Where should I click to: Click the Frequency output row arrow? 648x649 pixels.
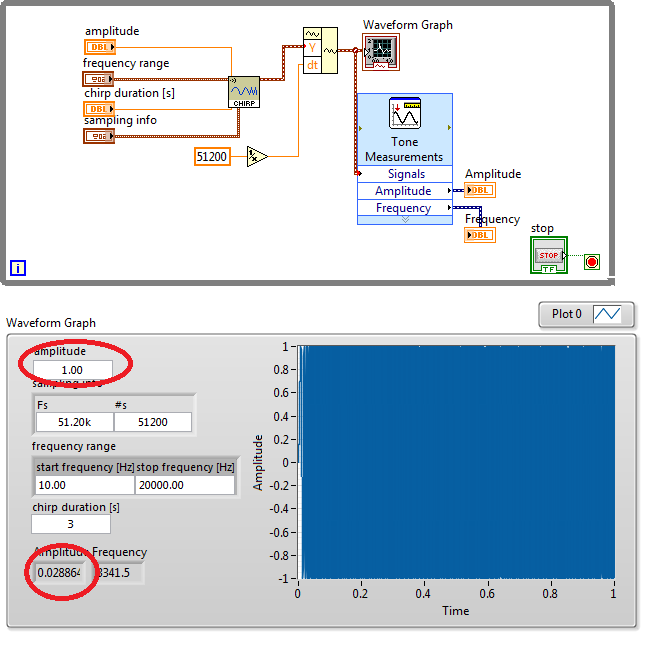tap(449, 207)
